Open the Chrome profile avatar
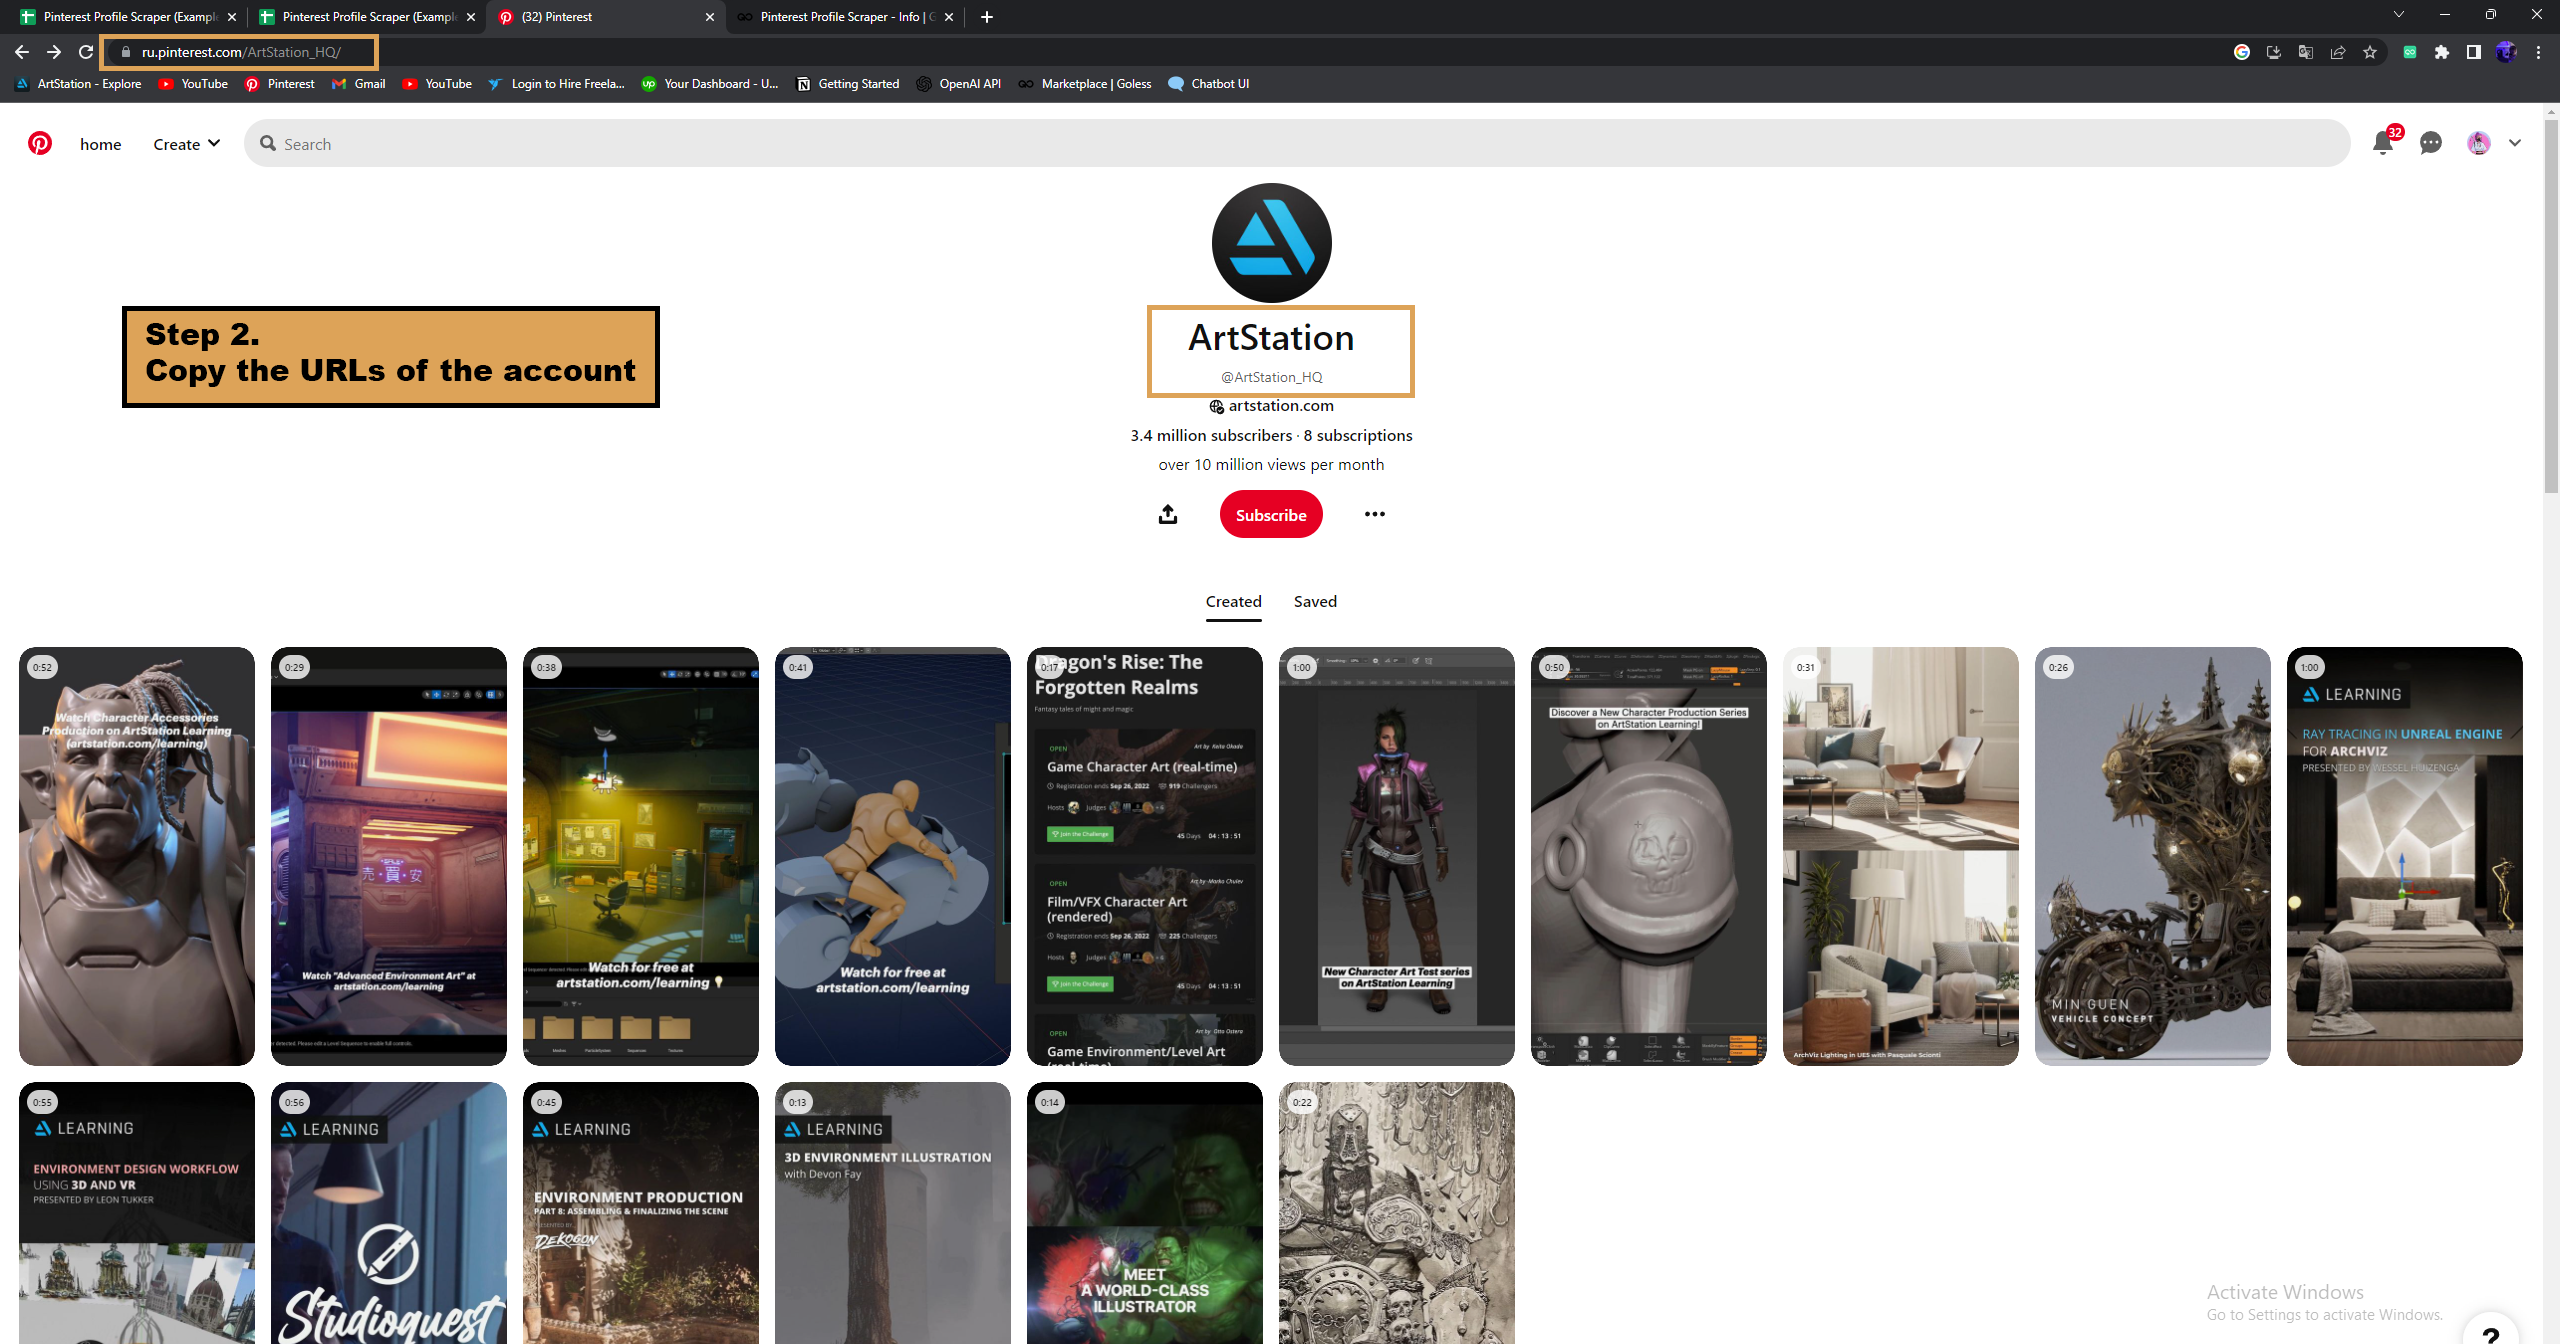 pyautogui.click(x=2506, y=52)
